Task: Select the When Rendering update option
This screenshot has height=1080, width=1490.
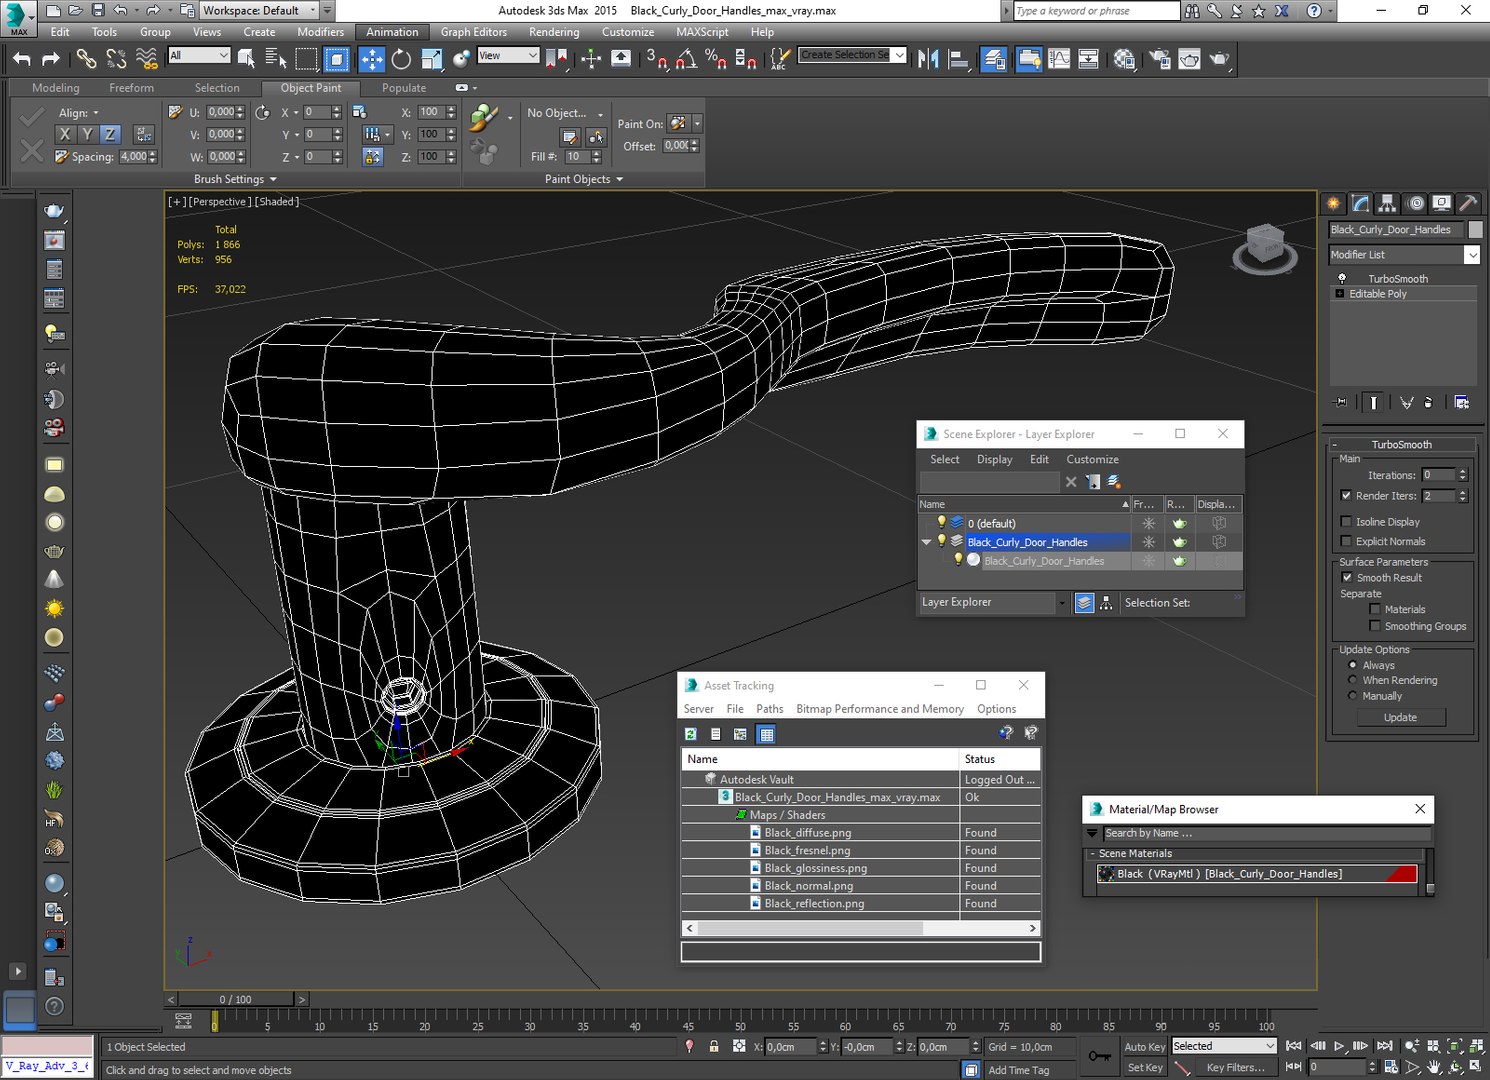Action: point(1353,680)
